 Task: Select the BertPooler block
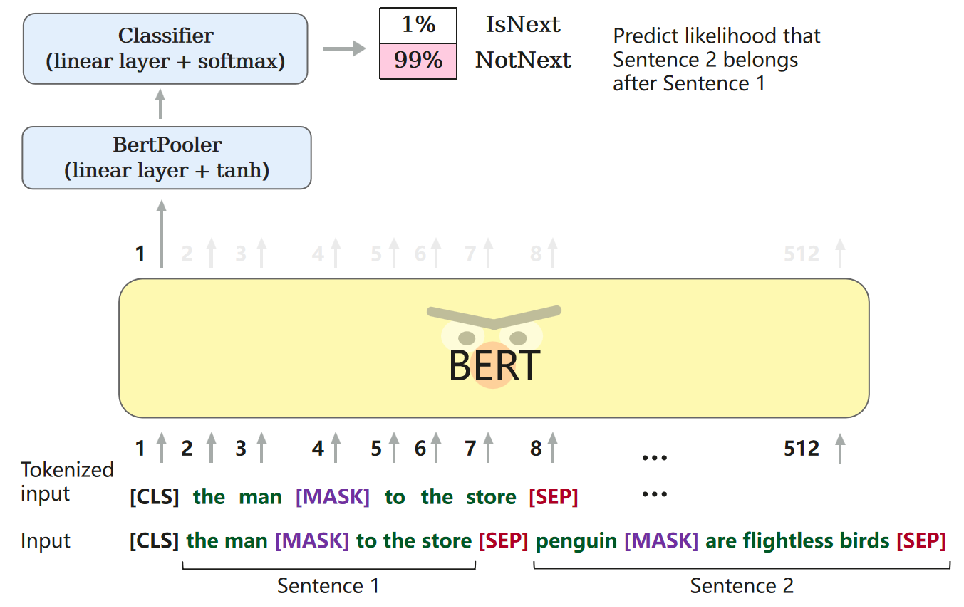167,157
